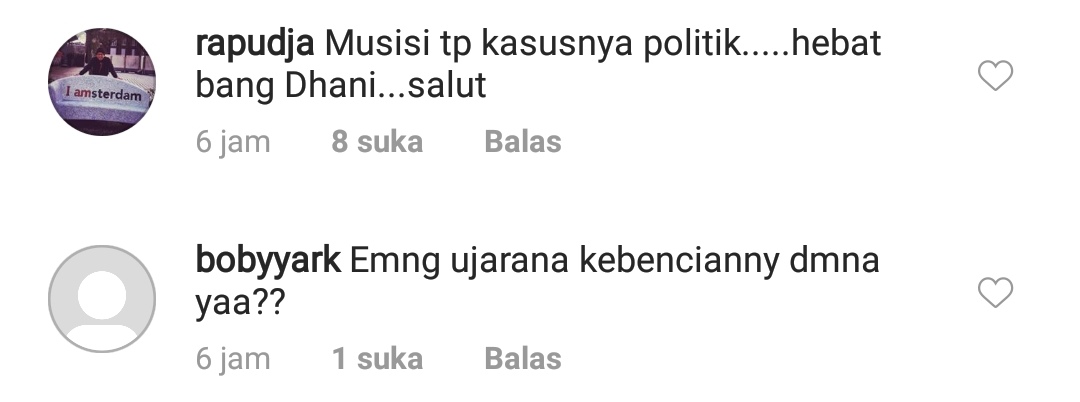Image resolution: width=1080 pixels, height=402 pixels.
Task: Click the 6 jam timestamp under rapudja
Action: point(233,142)
